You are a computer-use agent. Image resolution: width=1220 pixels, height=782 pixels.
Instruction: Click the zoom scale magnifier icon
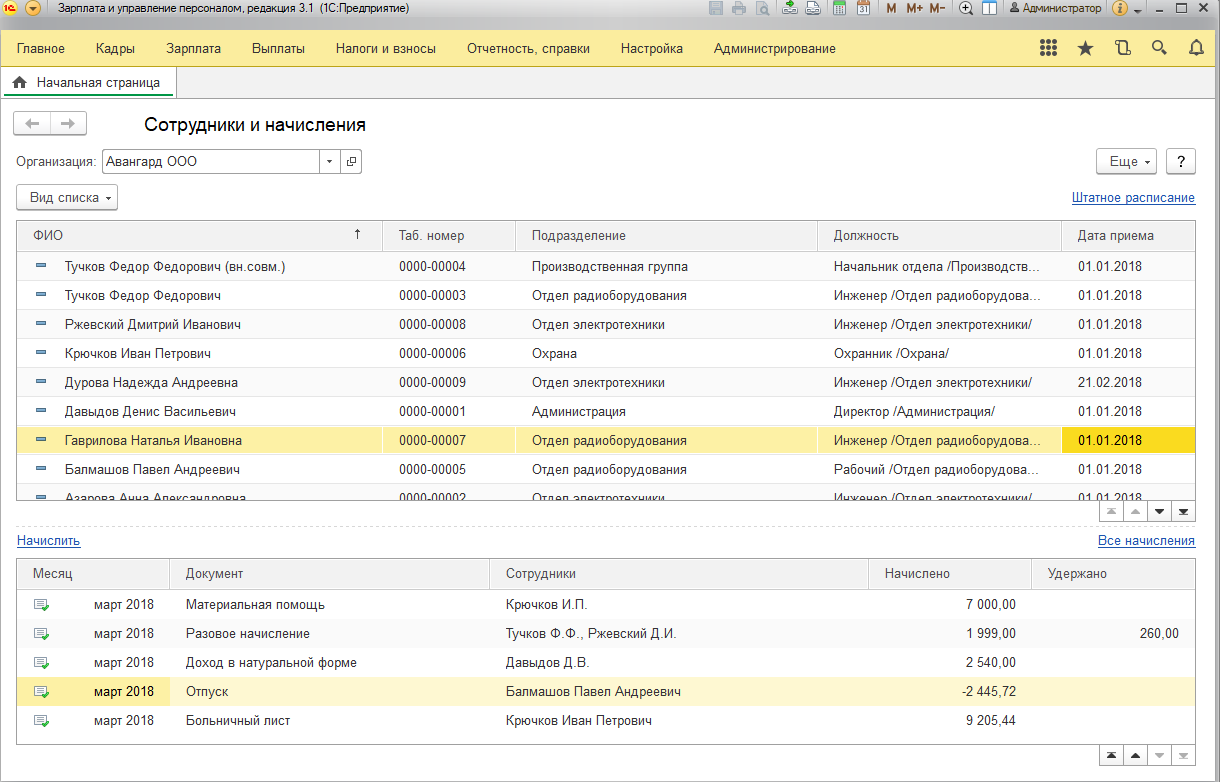966,8
